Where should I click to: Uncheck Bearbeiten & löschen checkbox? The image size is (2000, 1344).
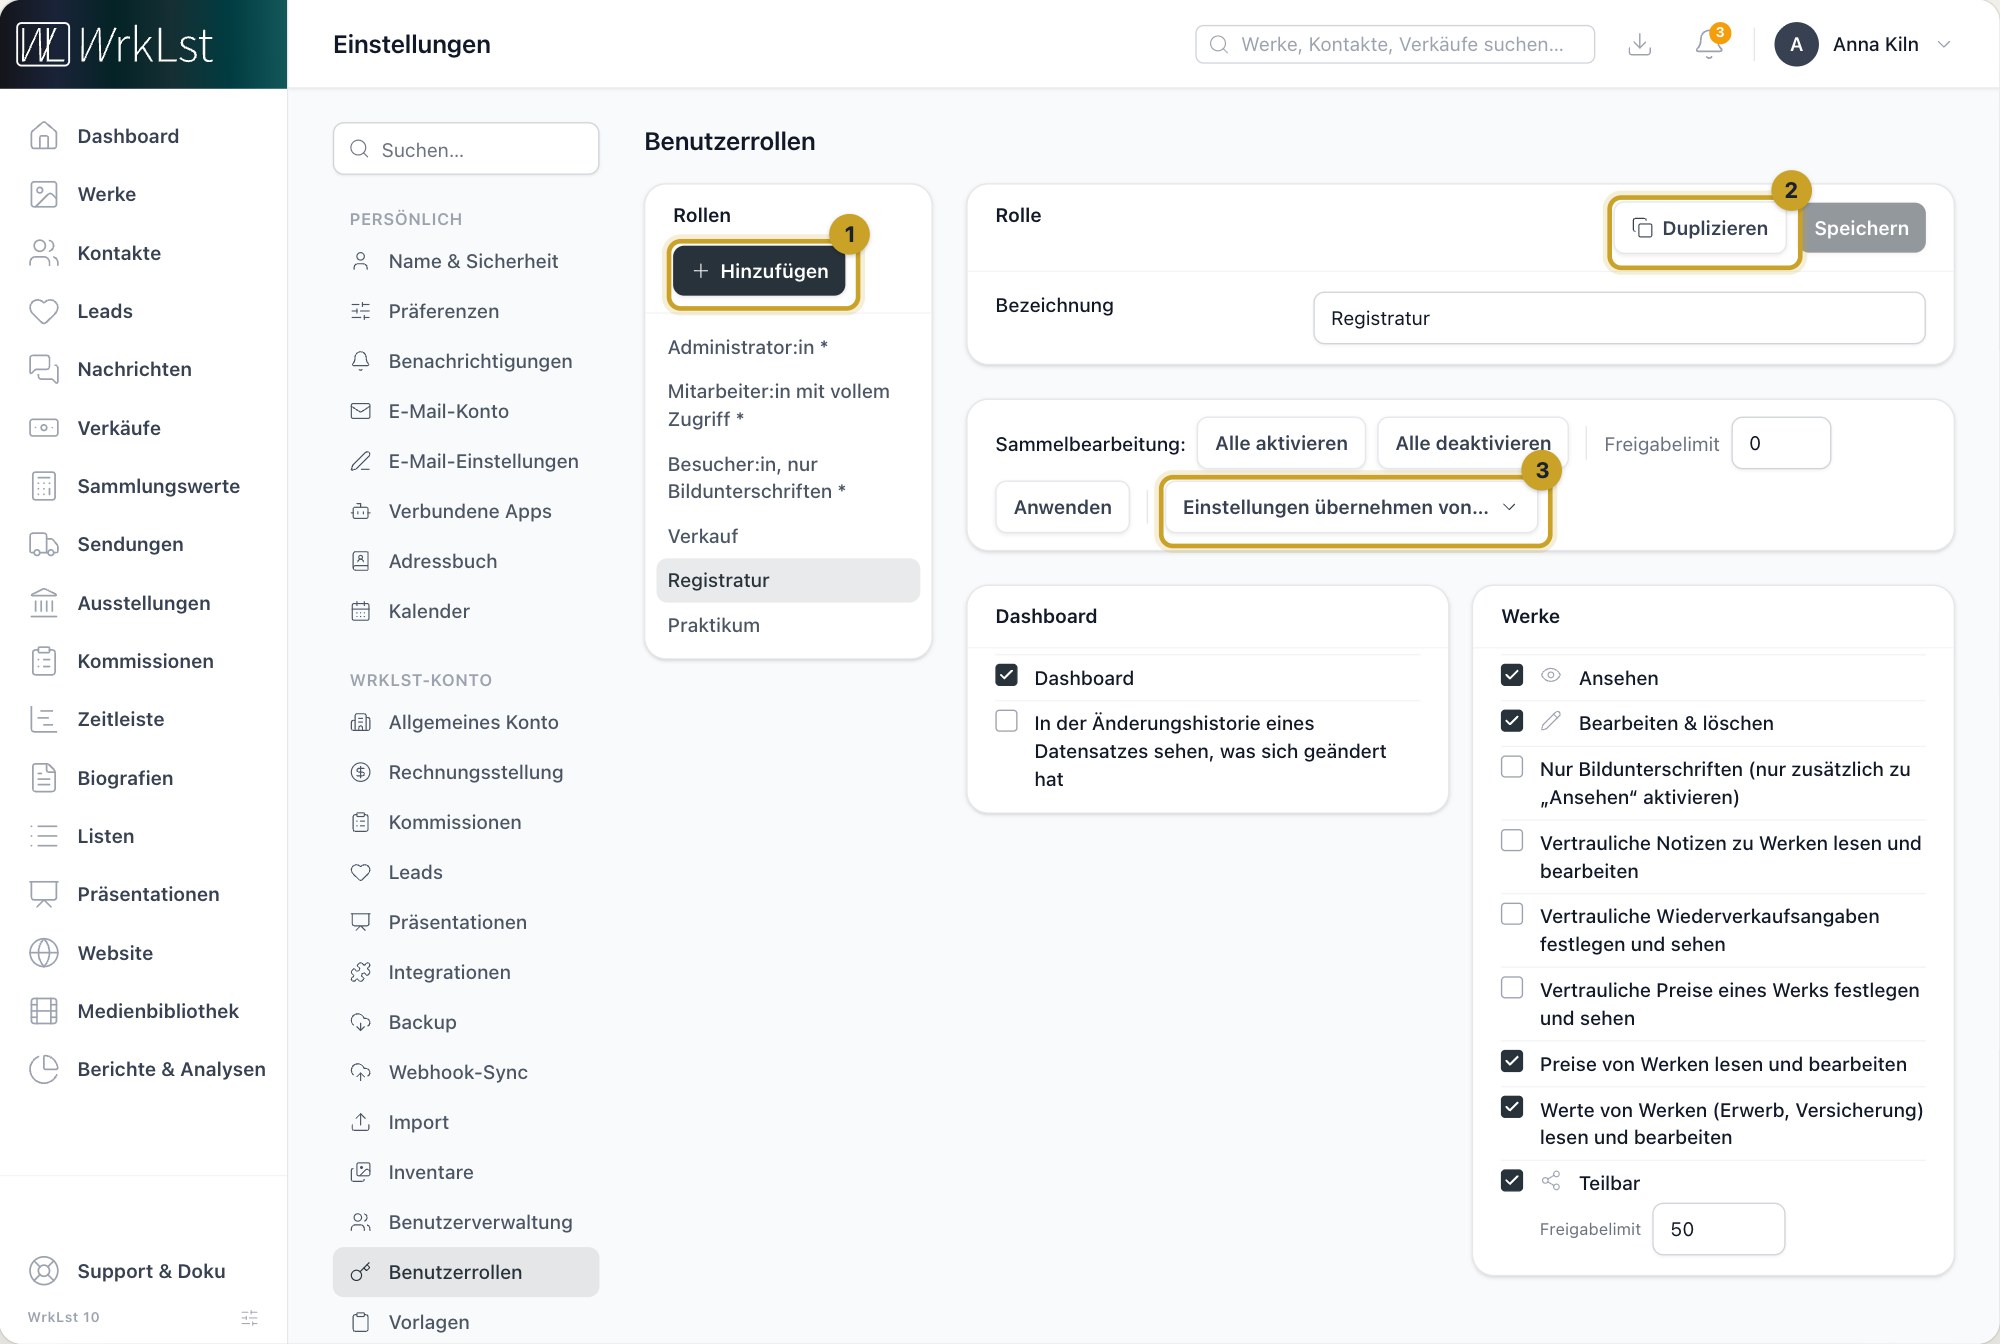(x=1512, y=721)
